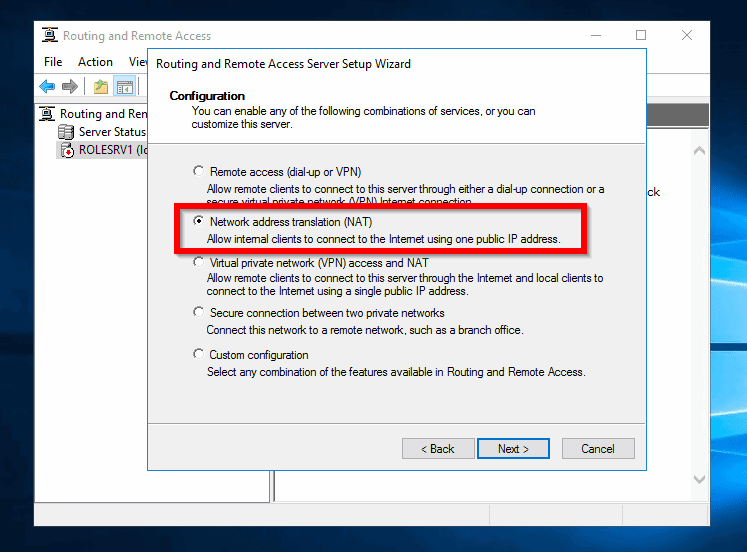Click the blue Back arrow toolbar icon
747x552 pixels.
coord(47,87)
